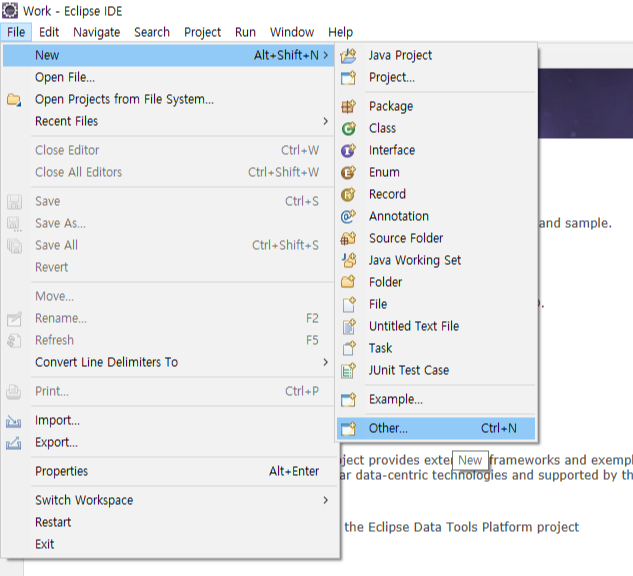This screenshot has height=576, width=633.
Task: Select Untitled Text File label
Action: tap(414, 326)
